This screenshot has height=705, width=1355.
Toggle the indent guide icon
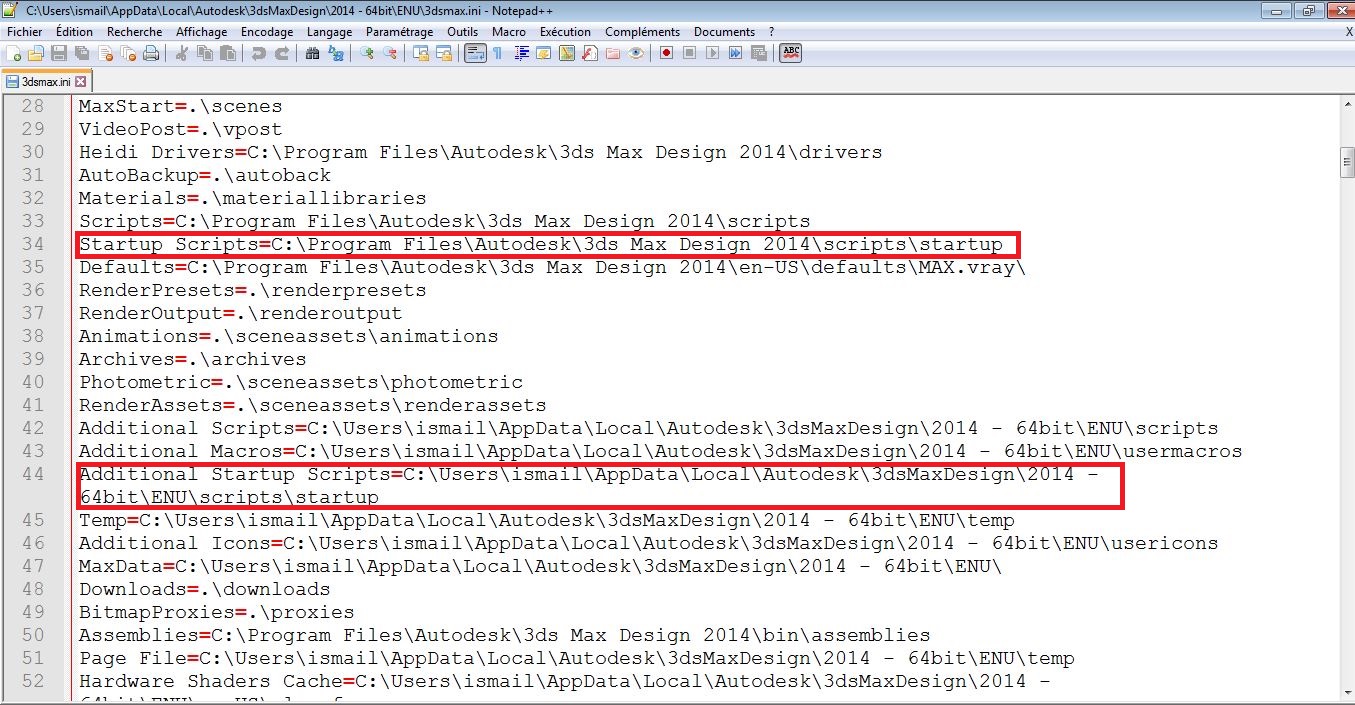pyautogui.click(x=521, y=53)
